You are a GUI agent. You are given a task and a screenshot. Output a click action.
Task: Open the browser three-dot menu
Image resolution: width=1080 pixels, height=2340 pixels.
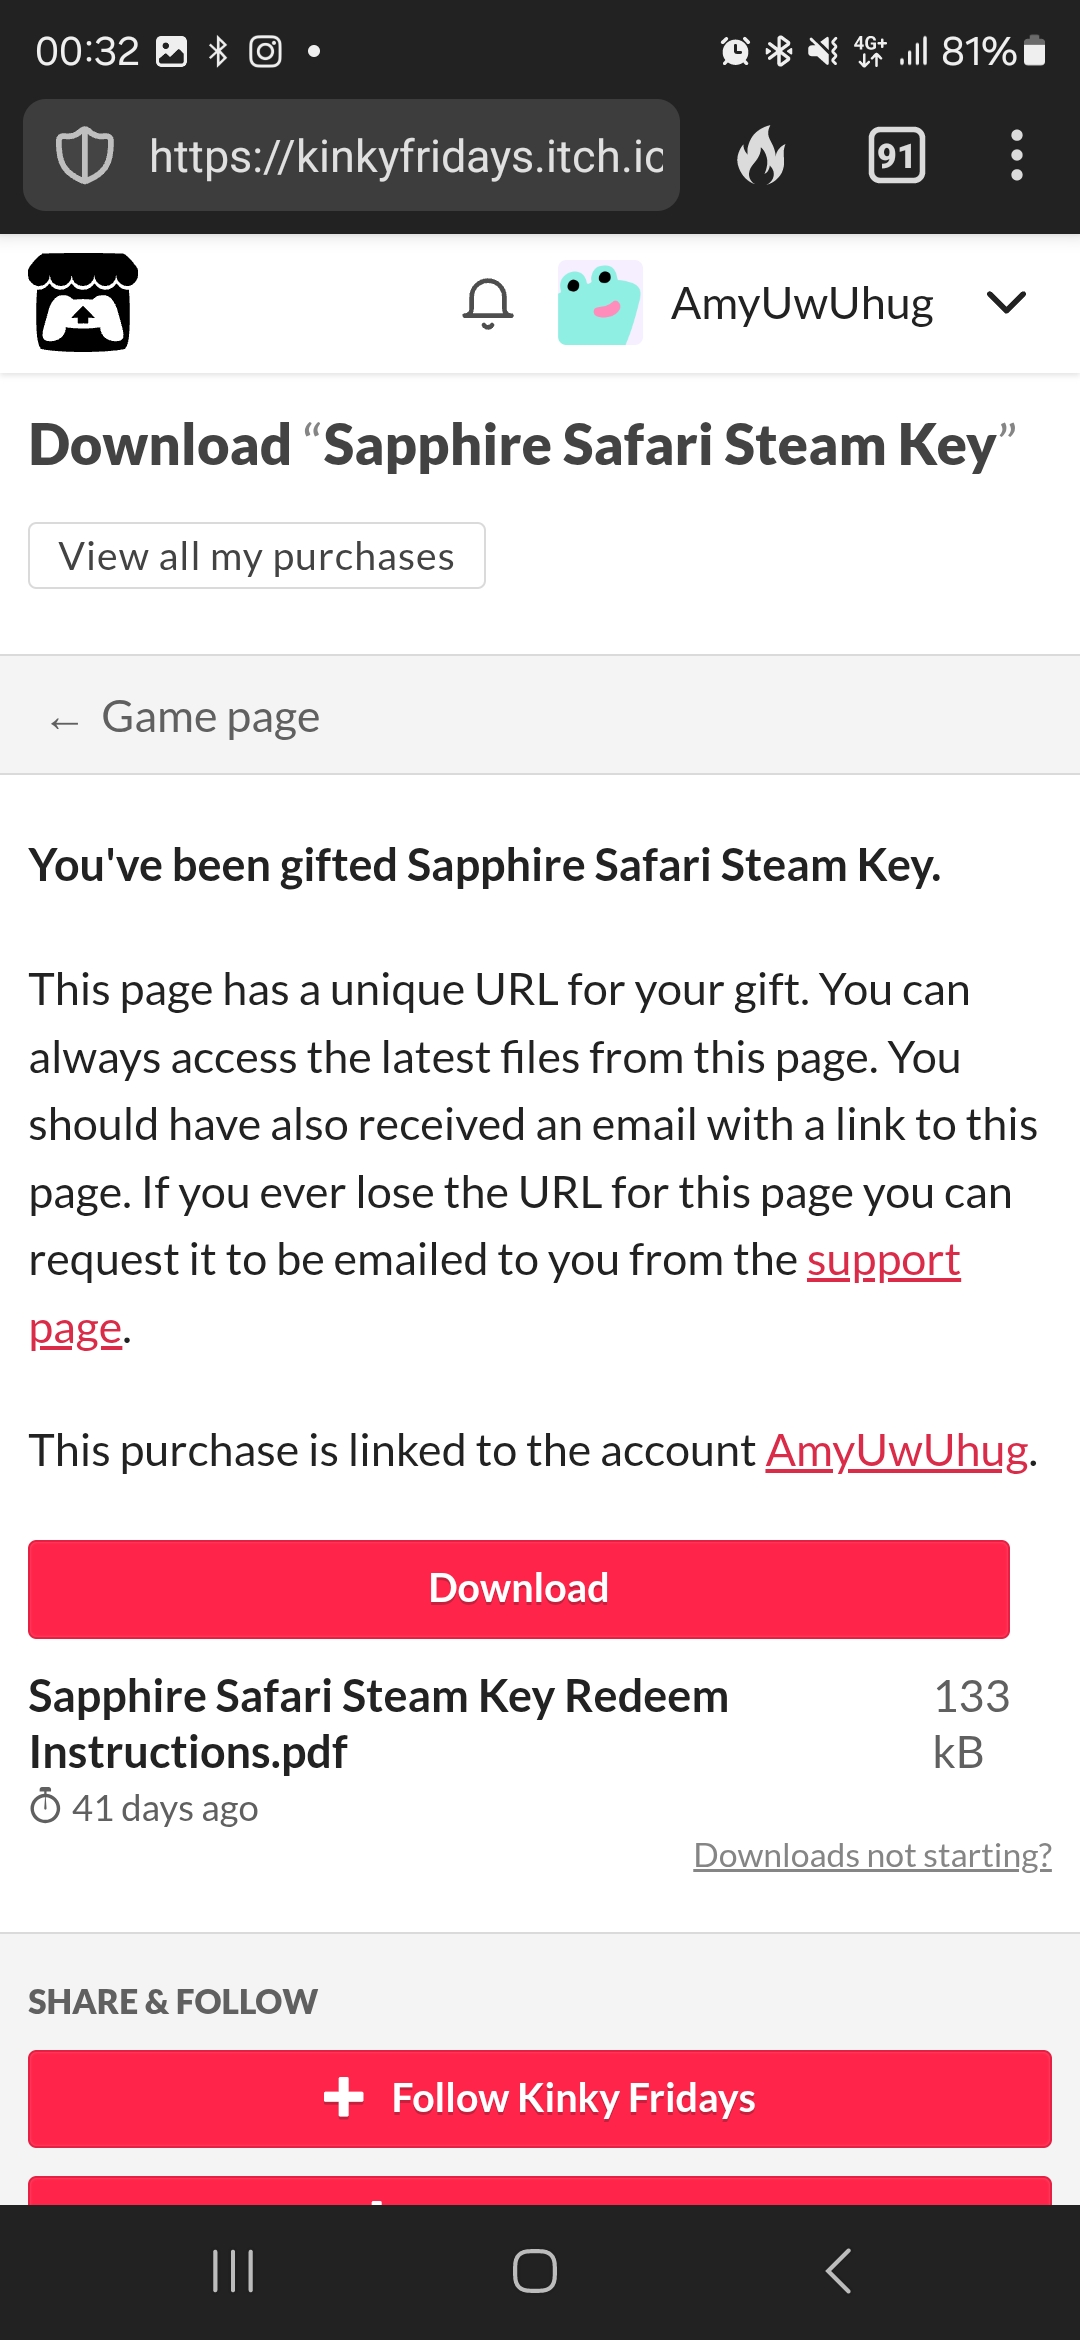[x=1017, y=155]
